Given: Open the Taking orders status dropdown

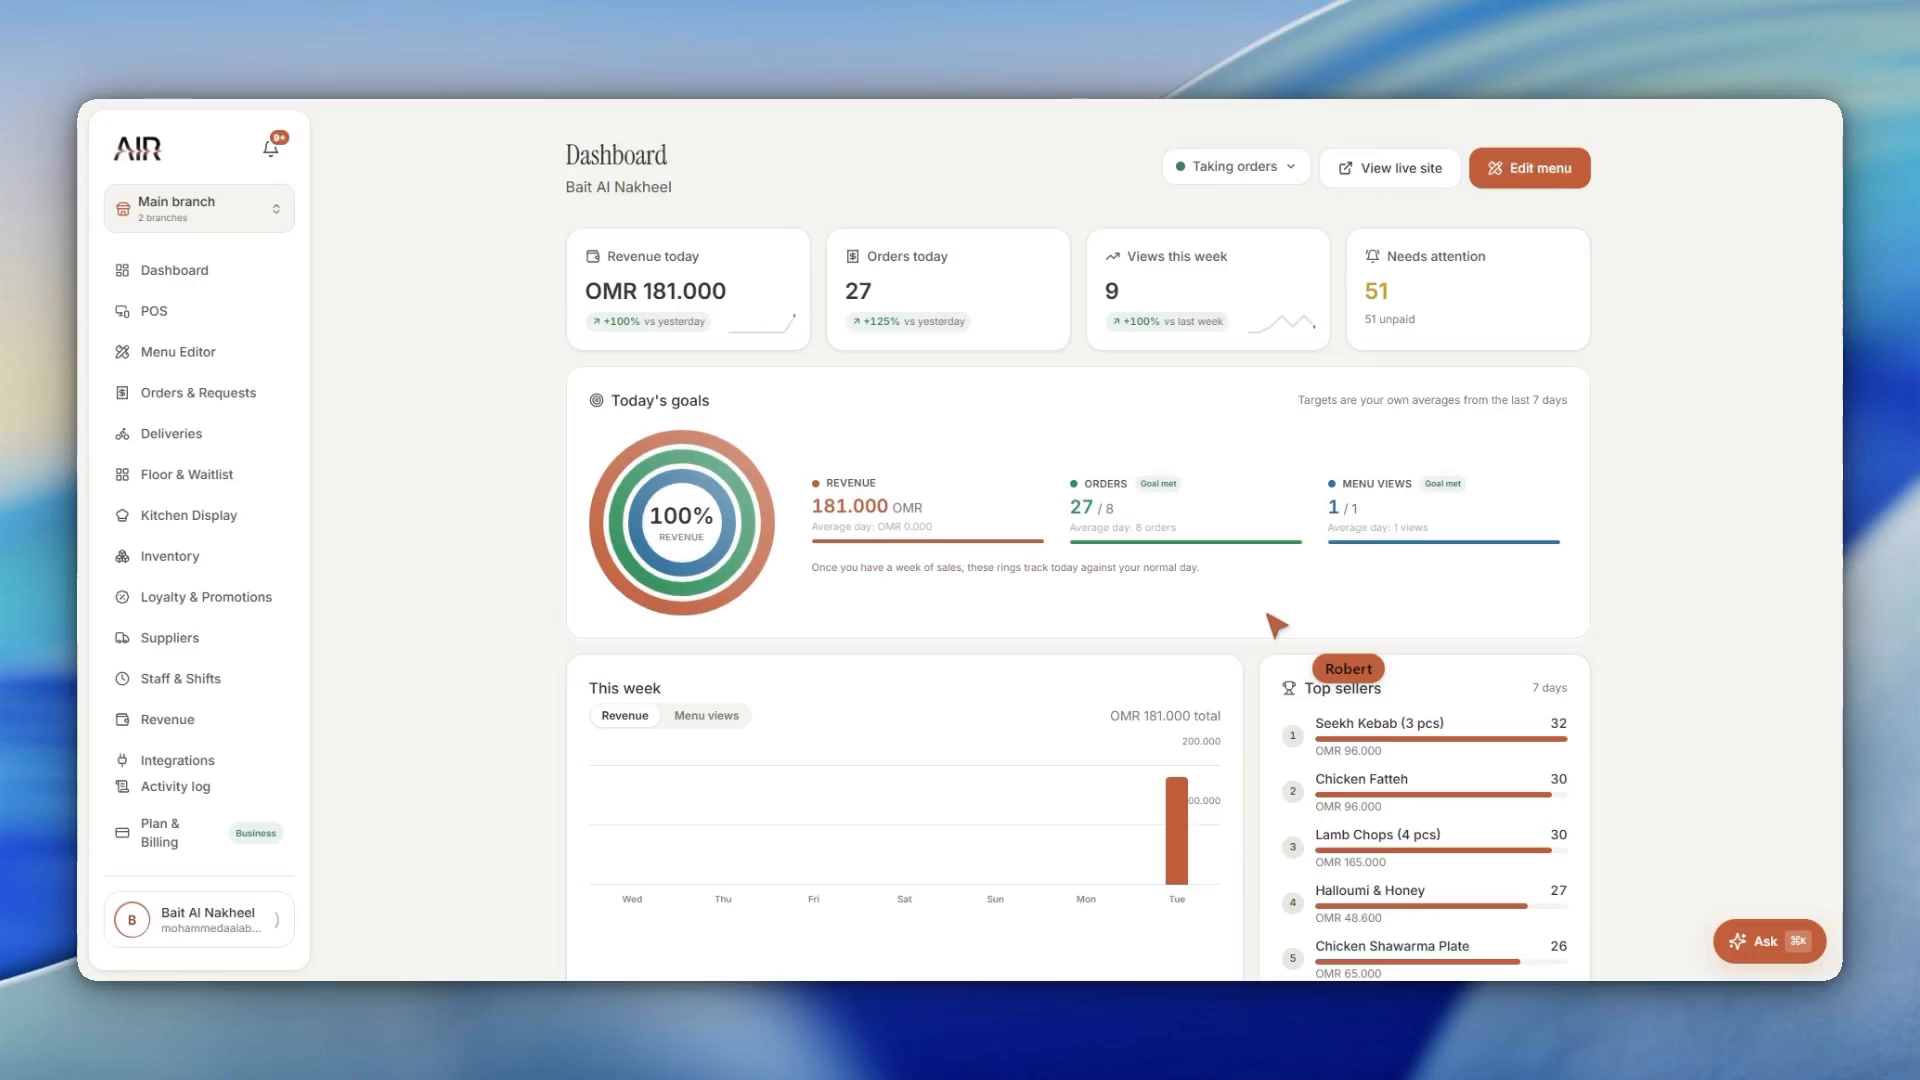Looking at the screenshot, I should point(1236,167).
